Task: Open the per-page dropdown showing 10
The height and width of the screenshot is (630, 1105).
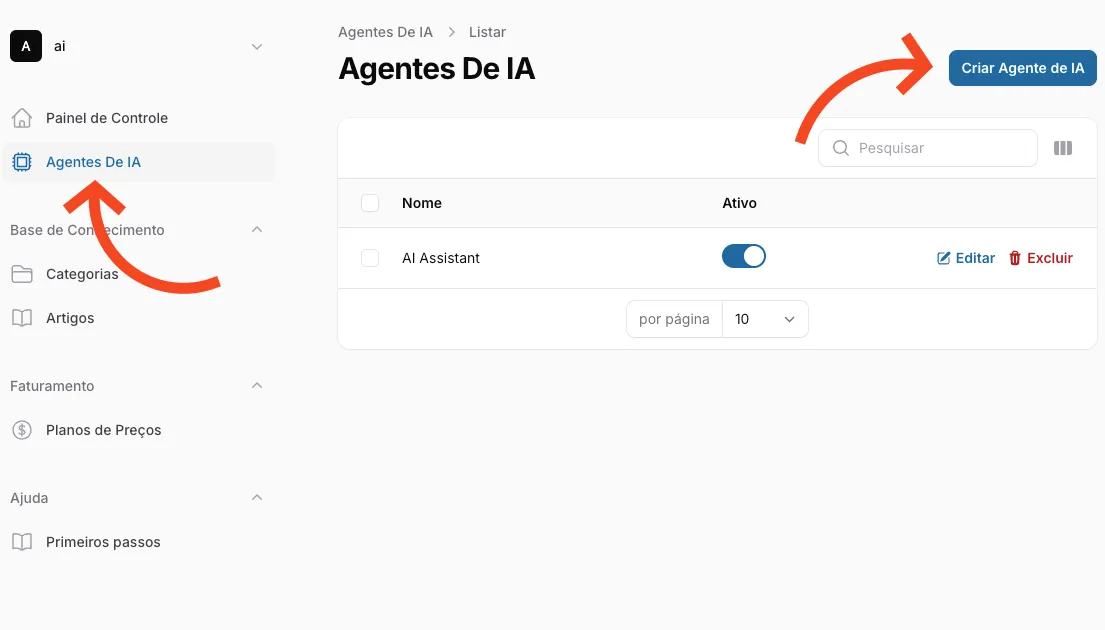Action: coord(765,319)
